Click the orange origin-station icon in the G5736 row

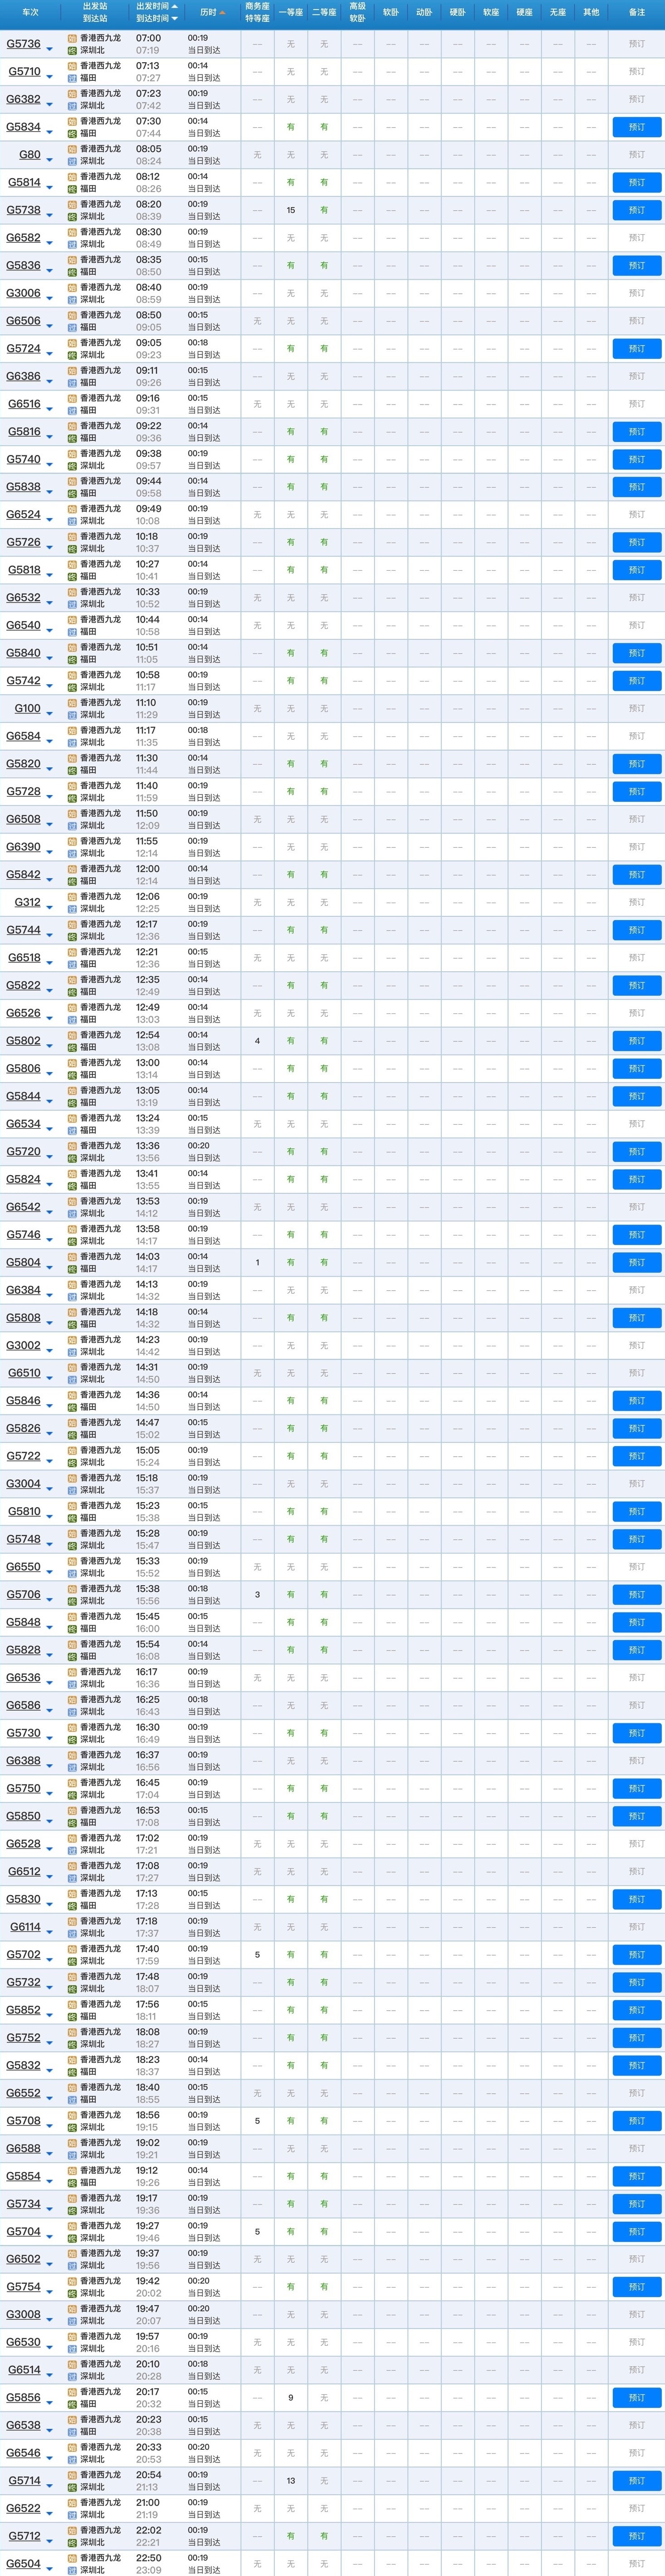click(x=72, y=38)
